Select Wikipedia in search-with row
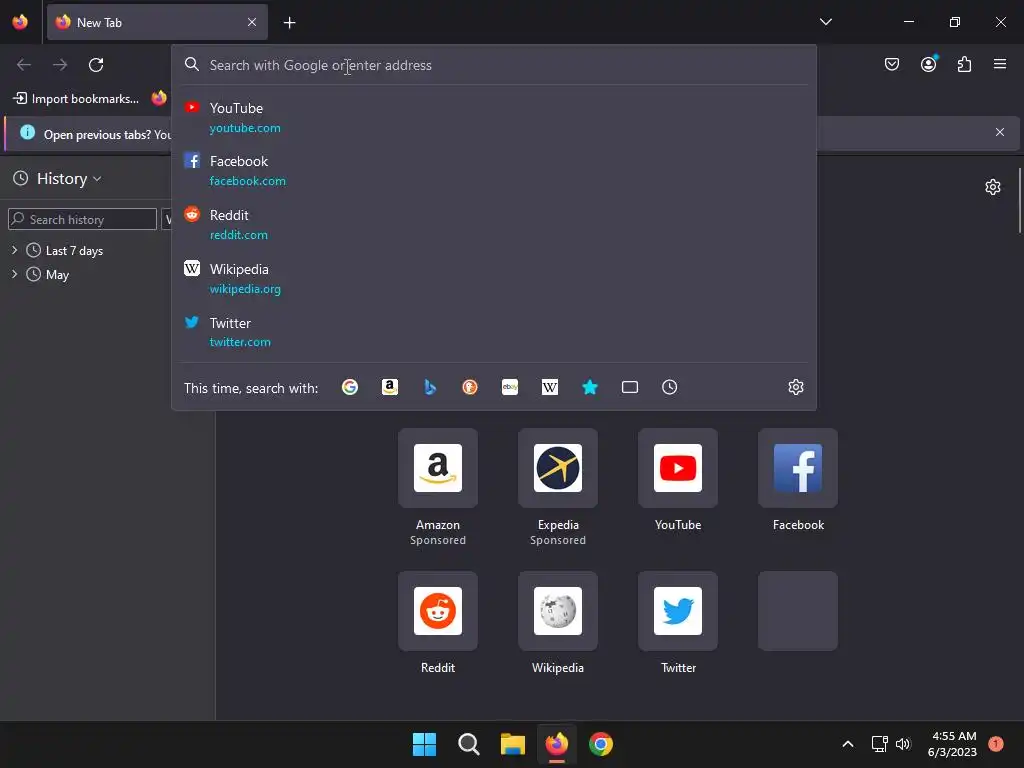Screen dimensions: 1024x768 coord(550,387)
